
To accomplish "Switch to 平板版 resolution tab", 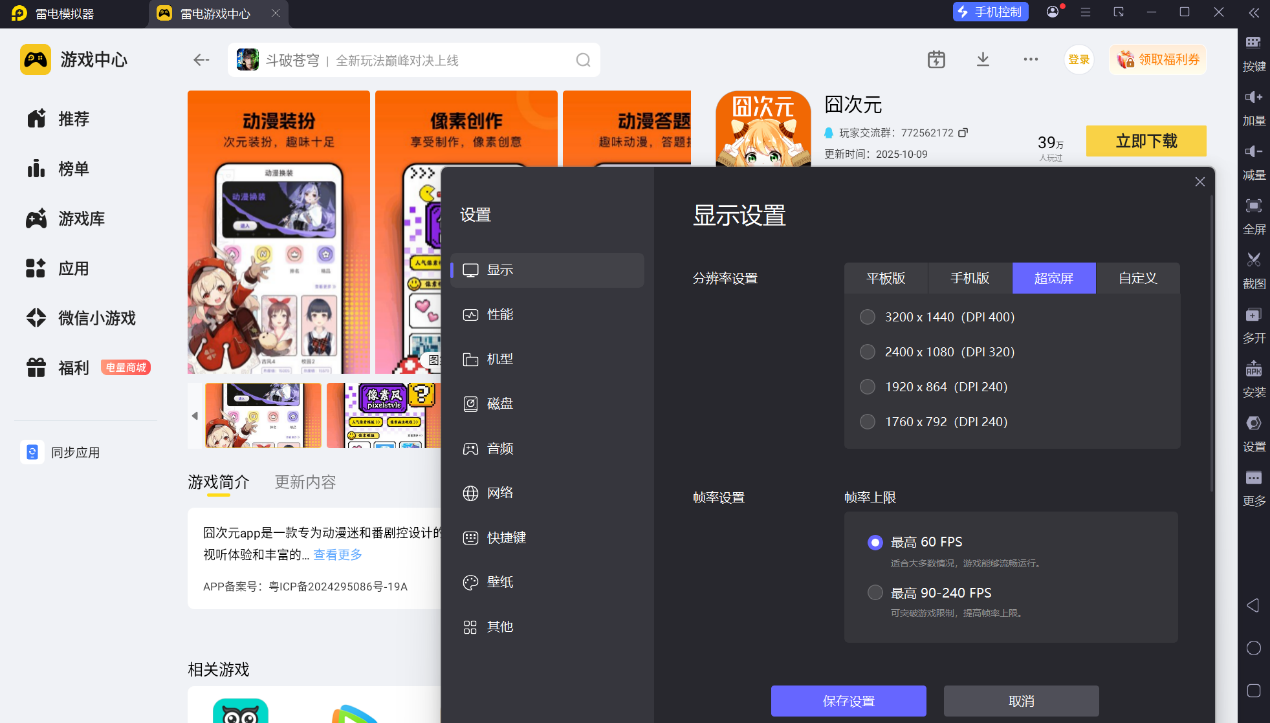I will click(x=885, y=278).
